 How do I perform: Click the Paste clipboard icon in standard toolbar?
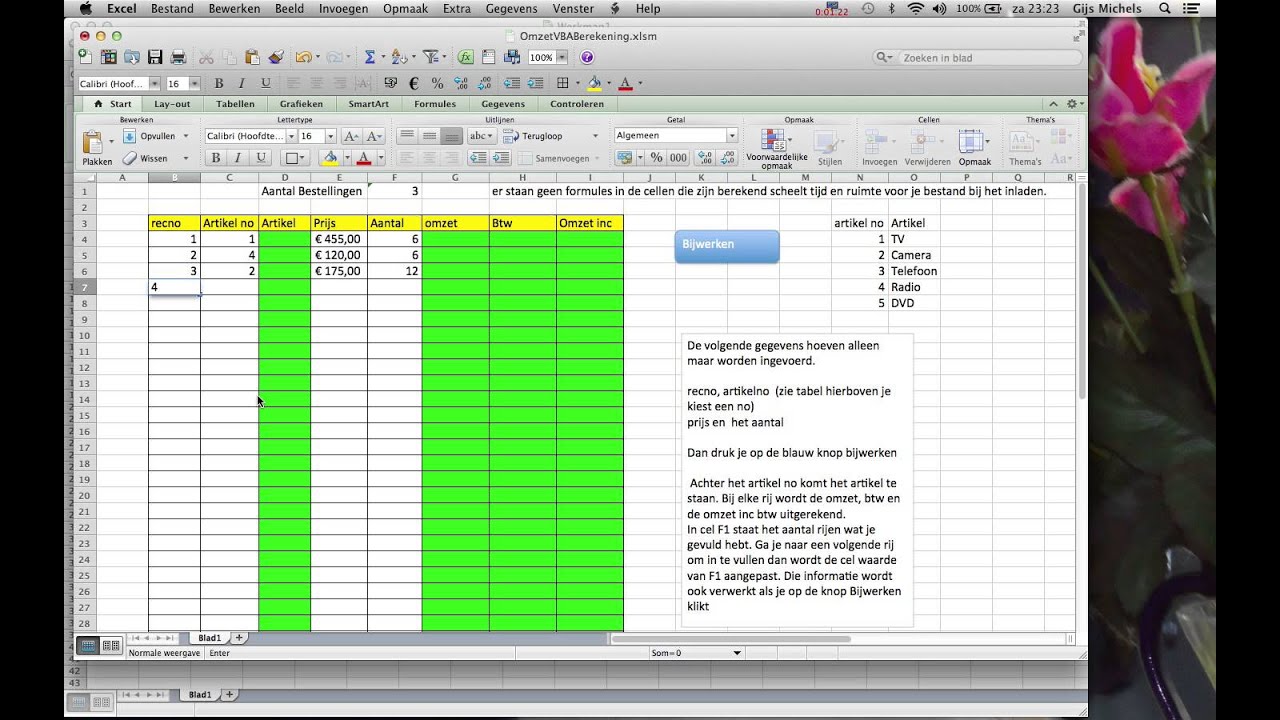click(252, 57)
